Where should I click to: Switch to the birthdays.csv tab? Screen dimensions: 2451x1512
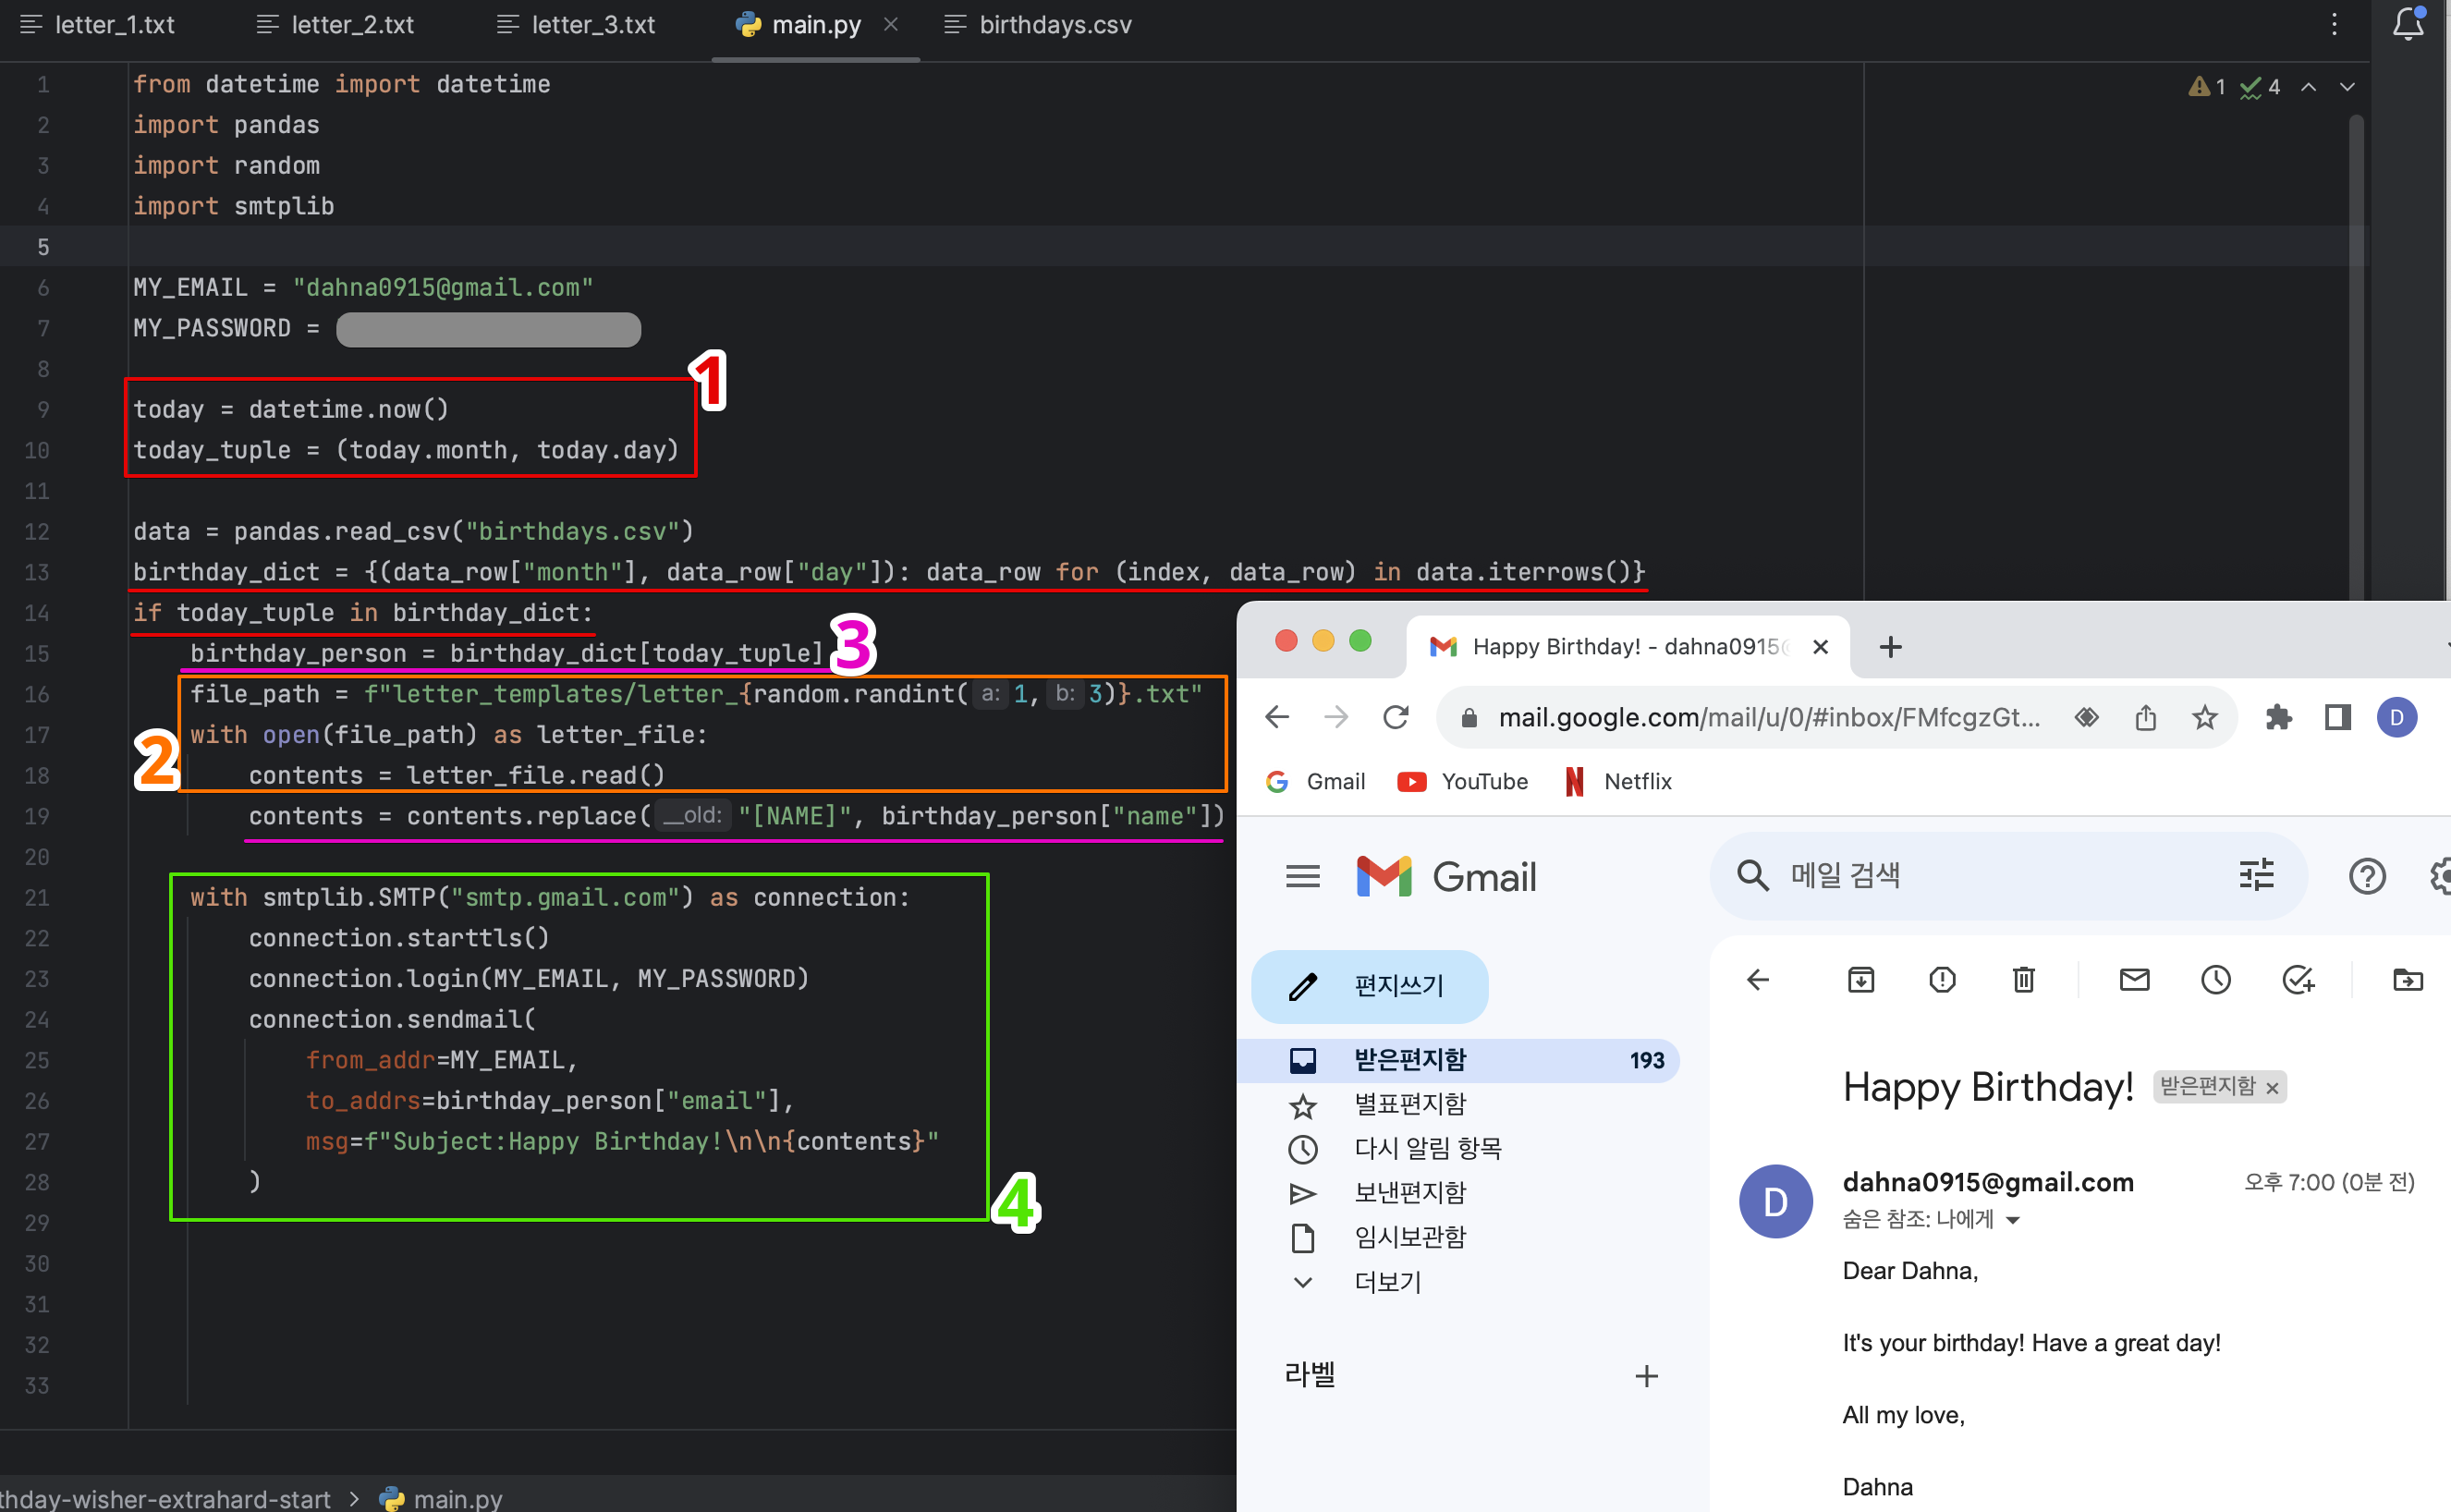tap(1038, 25)
